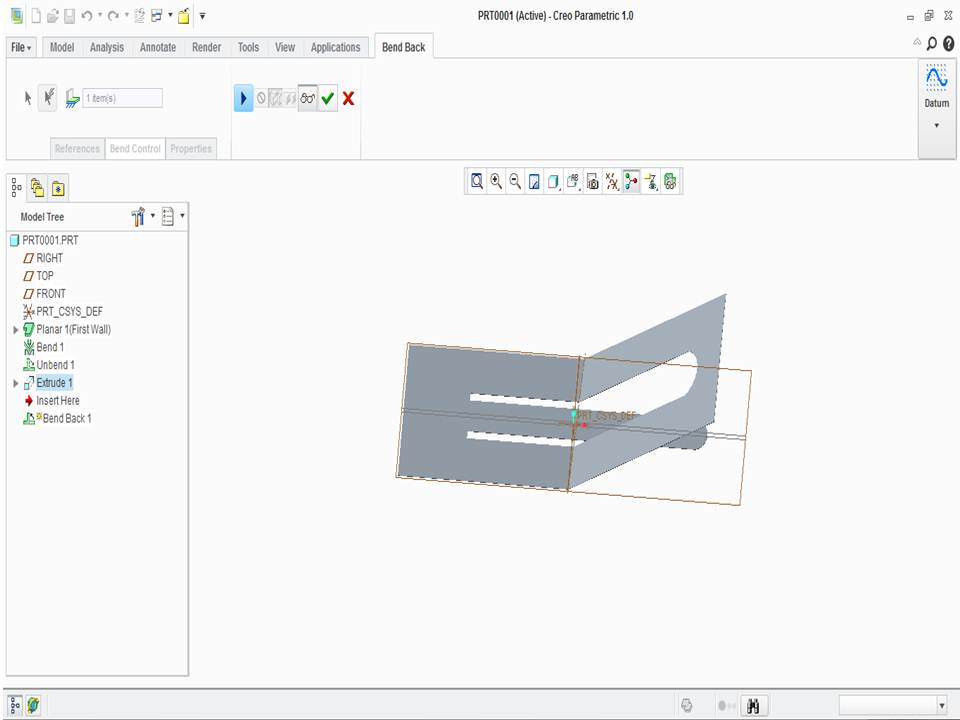The image size is (960, 720).
Task: Open the View ribbon tab
Action: pyautogui.click(x=285, y=47)
